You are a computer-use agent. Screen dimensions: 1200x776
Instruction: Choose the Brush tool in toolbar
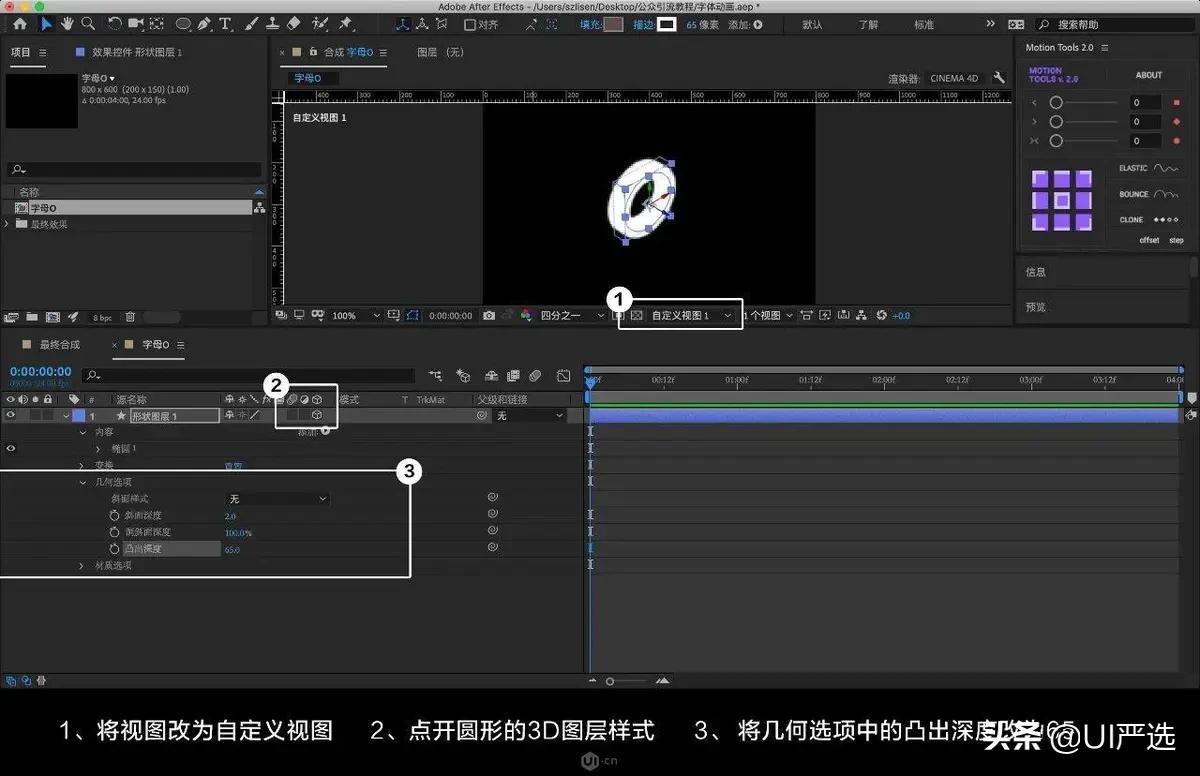pyautogui.click(x=251, y=23)
